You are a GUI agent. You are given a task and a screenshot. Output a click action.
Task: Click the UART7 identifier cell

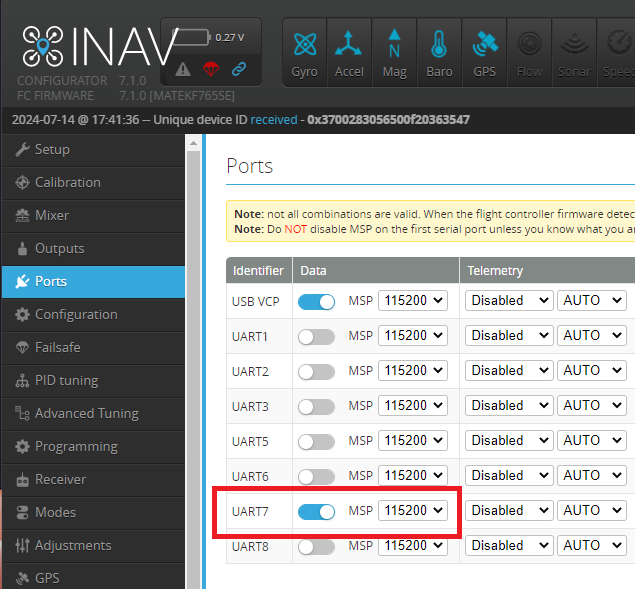point(259,511)
